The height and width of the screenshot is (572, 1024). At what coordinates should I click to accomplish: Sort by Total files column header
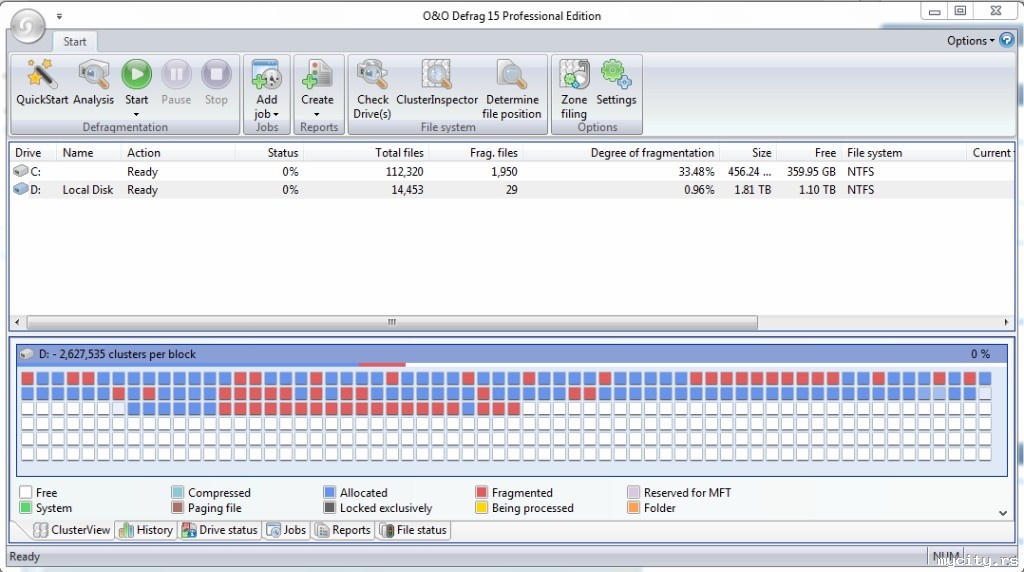click(x=366, y=153)
